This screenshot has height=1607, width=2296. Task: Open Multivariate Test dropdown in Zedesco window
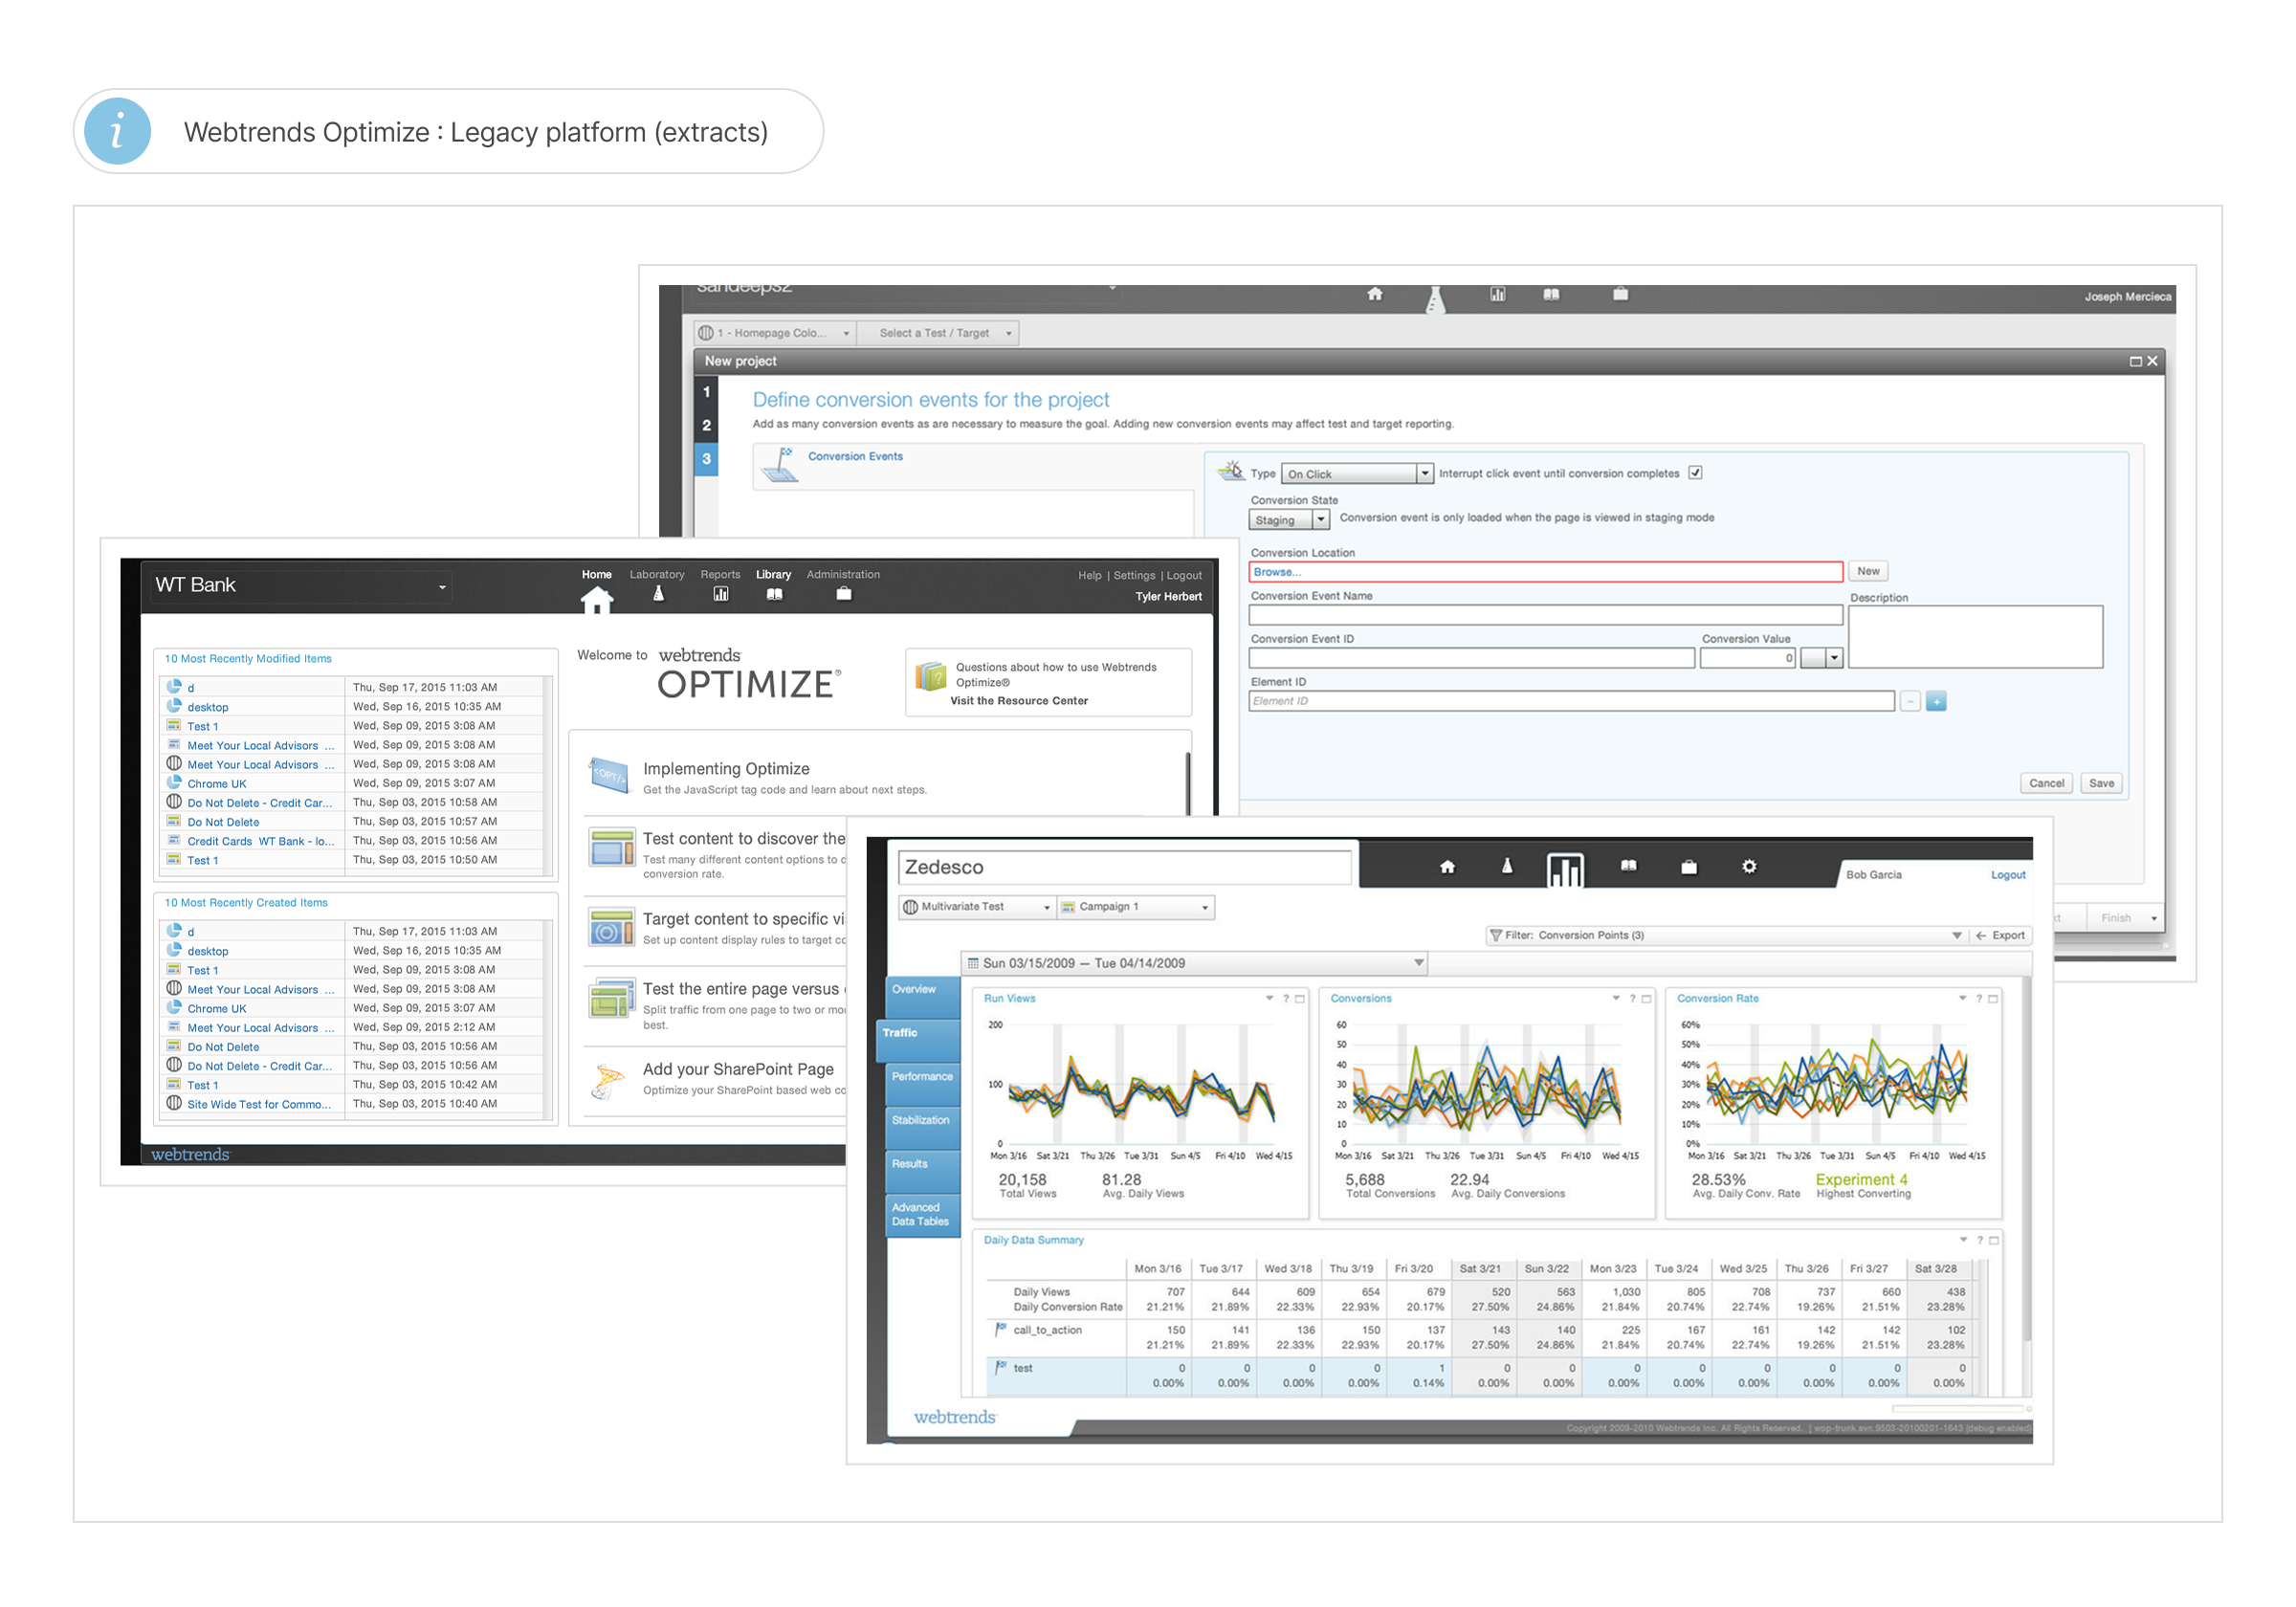[x=977, y=908]
